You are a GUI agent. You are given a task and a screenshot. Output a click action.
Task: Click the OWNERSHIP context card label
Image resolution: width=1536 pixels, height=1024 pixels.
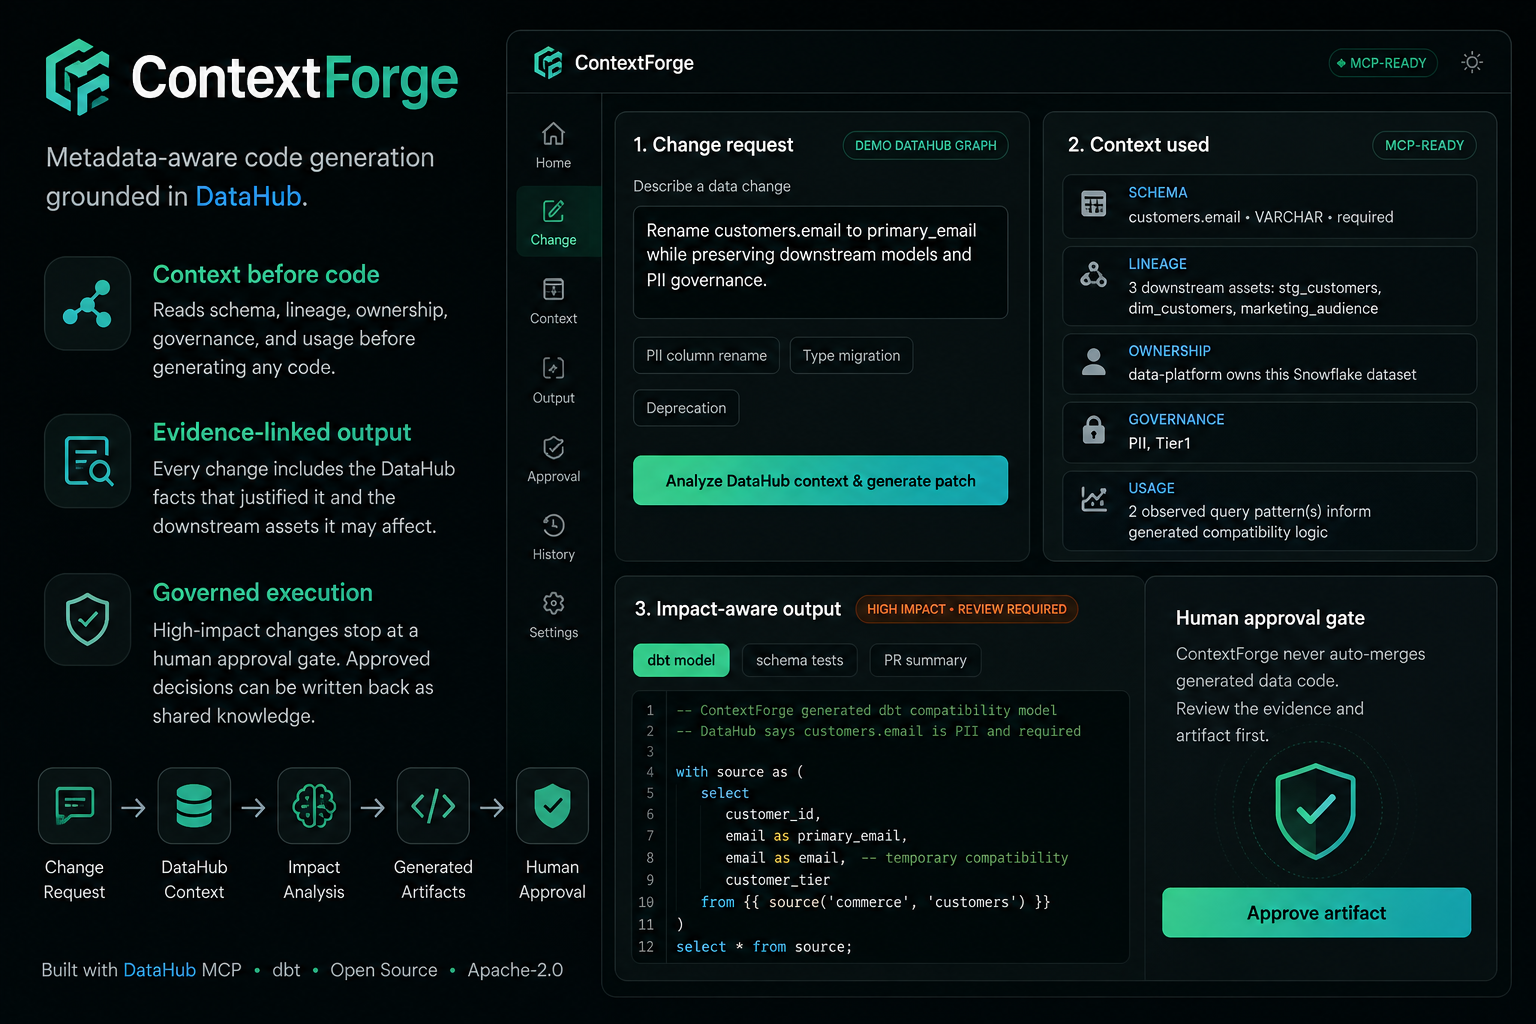click(1169, 351)
